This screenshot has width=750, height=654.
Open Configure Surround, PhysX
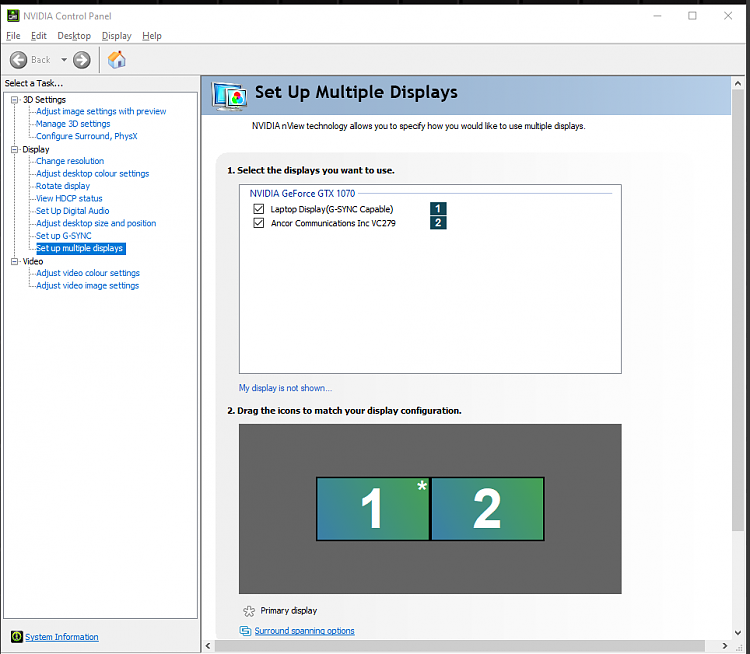87,136
